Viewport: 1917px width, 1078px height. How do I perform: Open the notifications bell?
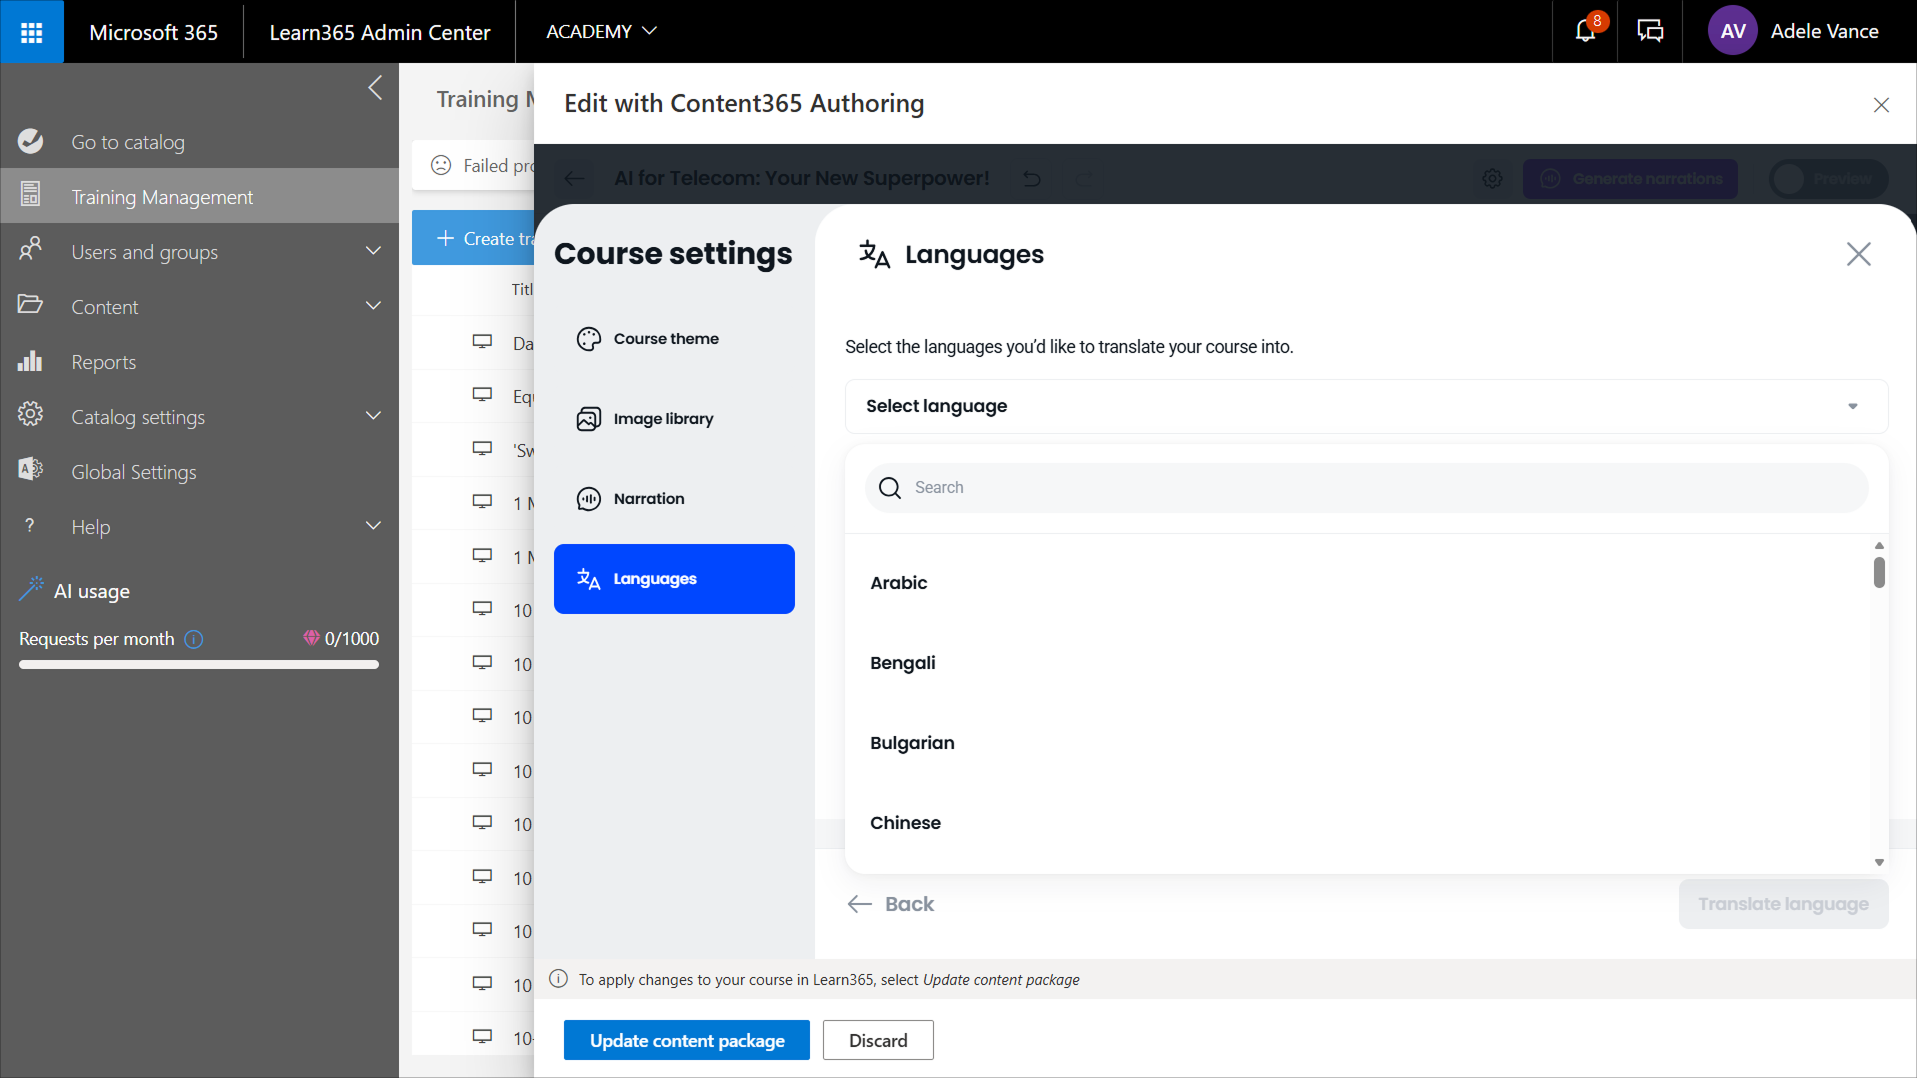(x=1585, y=32)
